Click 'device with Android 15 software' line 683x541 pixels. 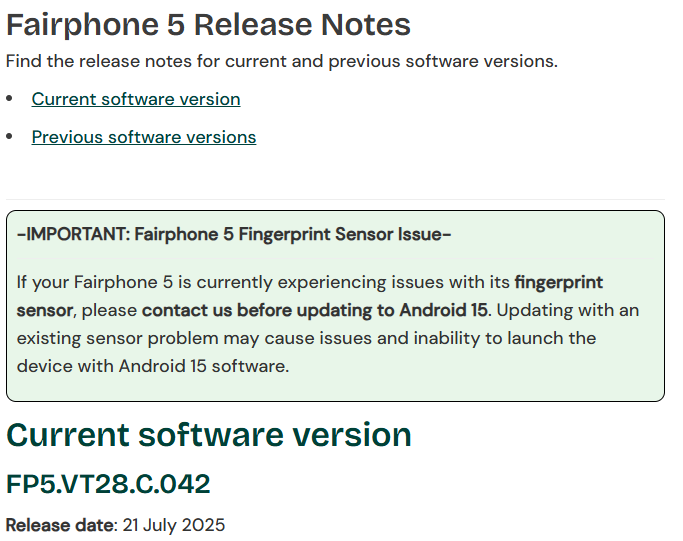pos(153,366)
